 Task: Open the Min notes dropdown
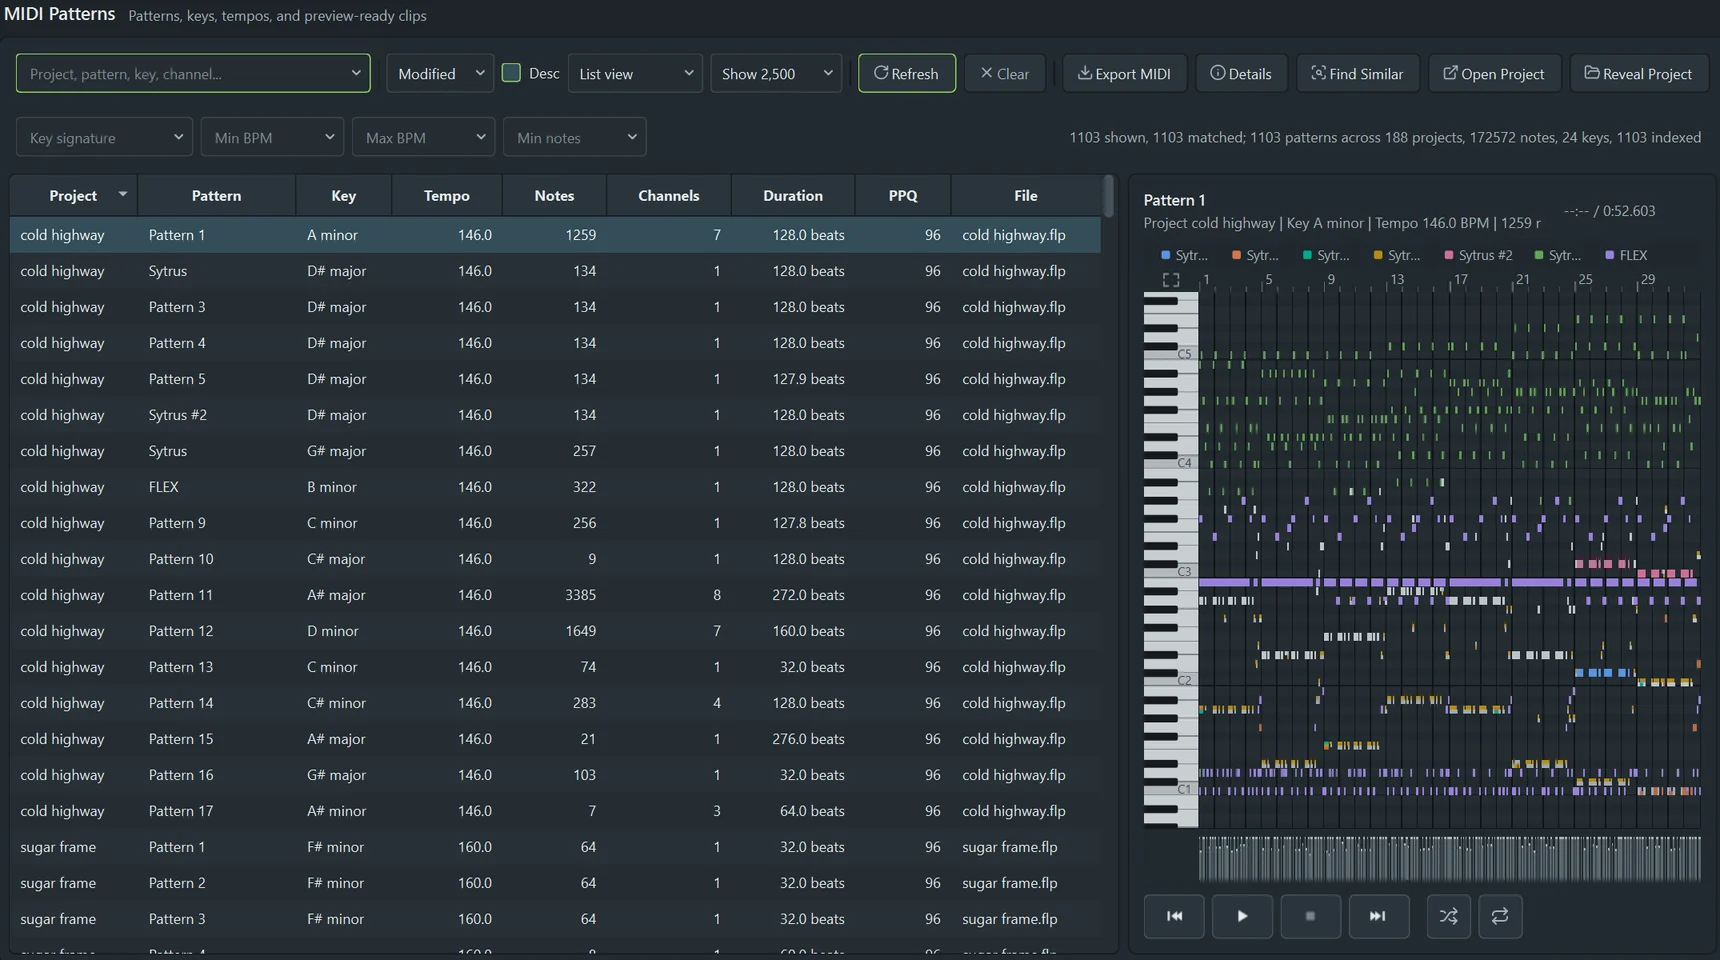tap(574, 137)
